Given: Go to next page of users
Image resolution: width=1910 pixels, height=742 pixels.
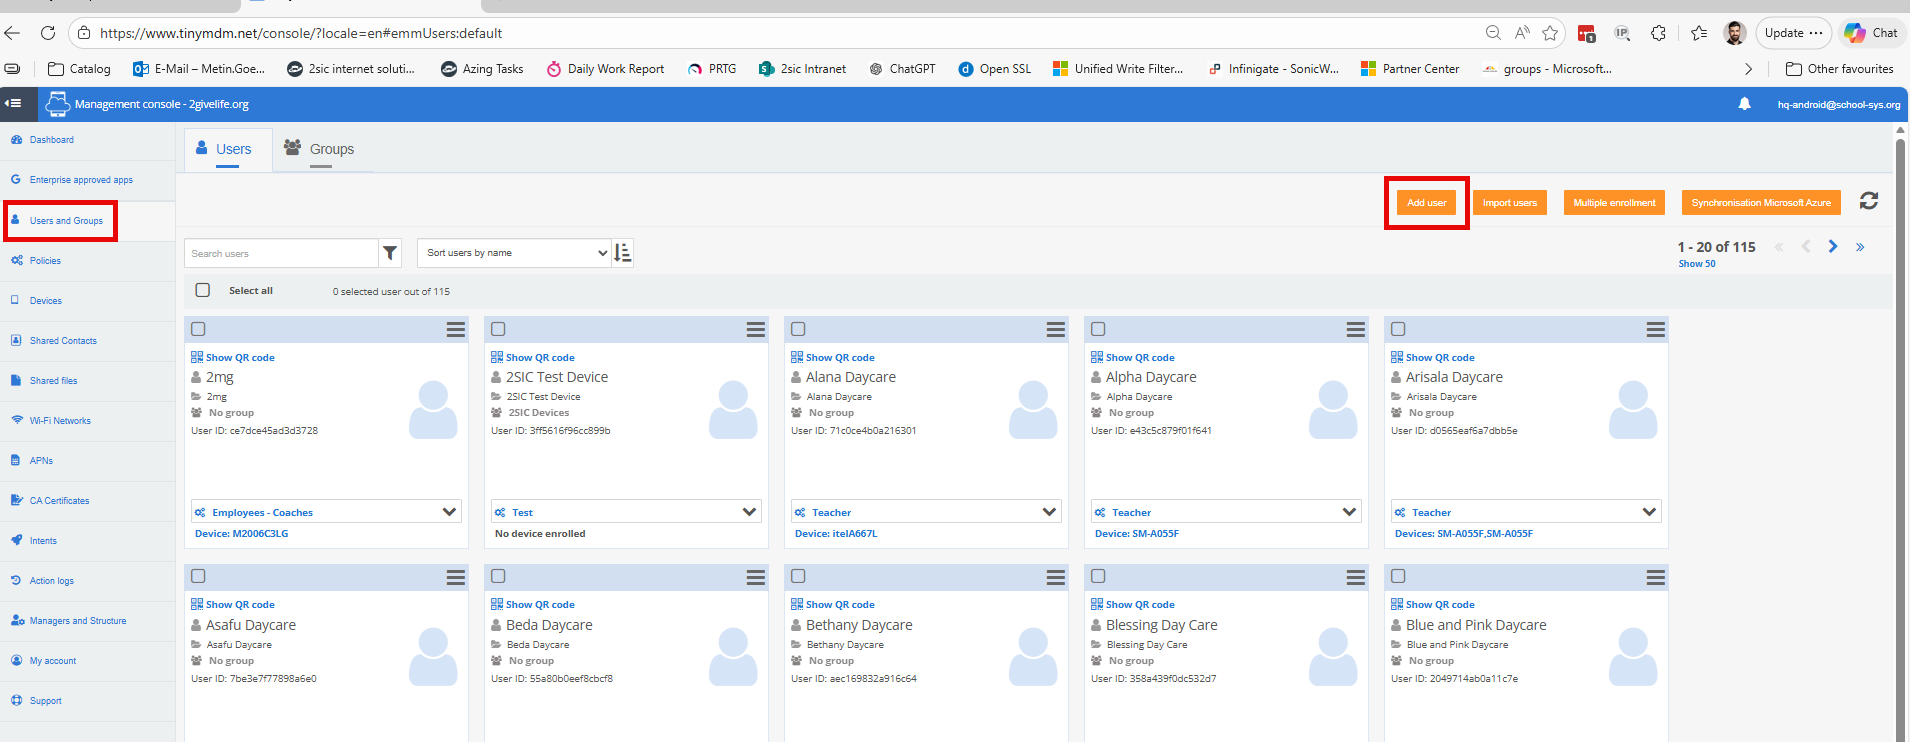Looking at the screenshot, I should pos(1833,247).
